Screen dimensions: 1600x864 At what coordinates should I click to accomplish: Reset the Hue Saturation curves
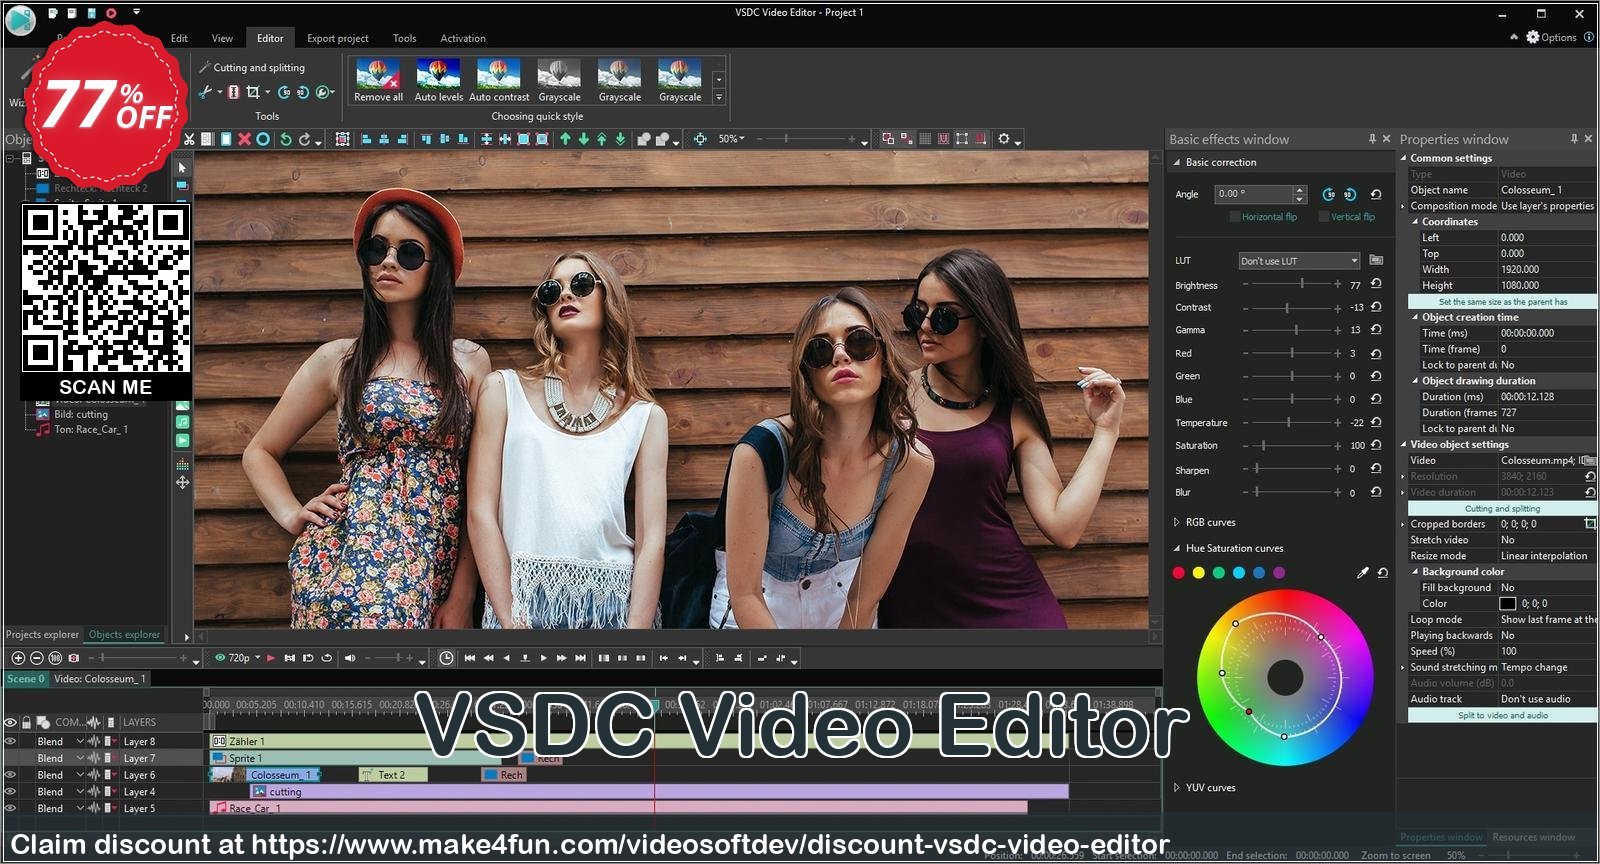tap(1382, 573)
